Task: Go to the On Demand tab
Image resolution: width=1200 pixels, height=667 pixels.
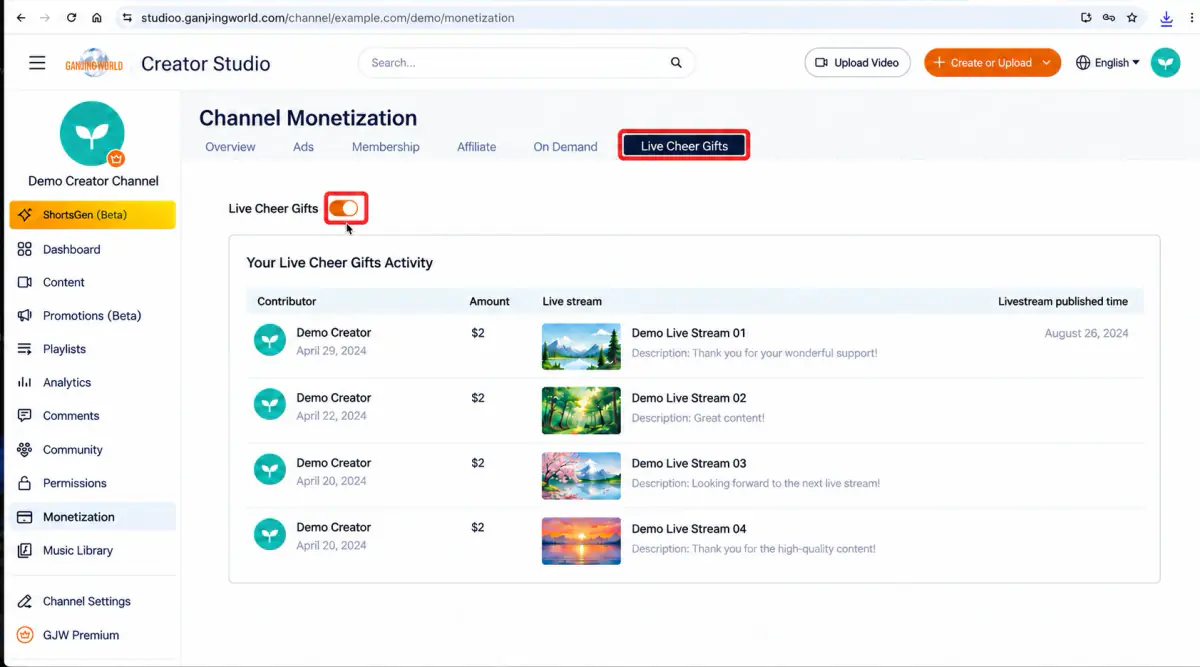Action: pyautogui.click(x=565, y=147)
